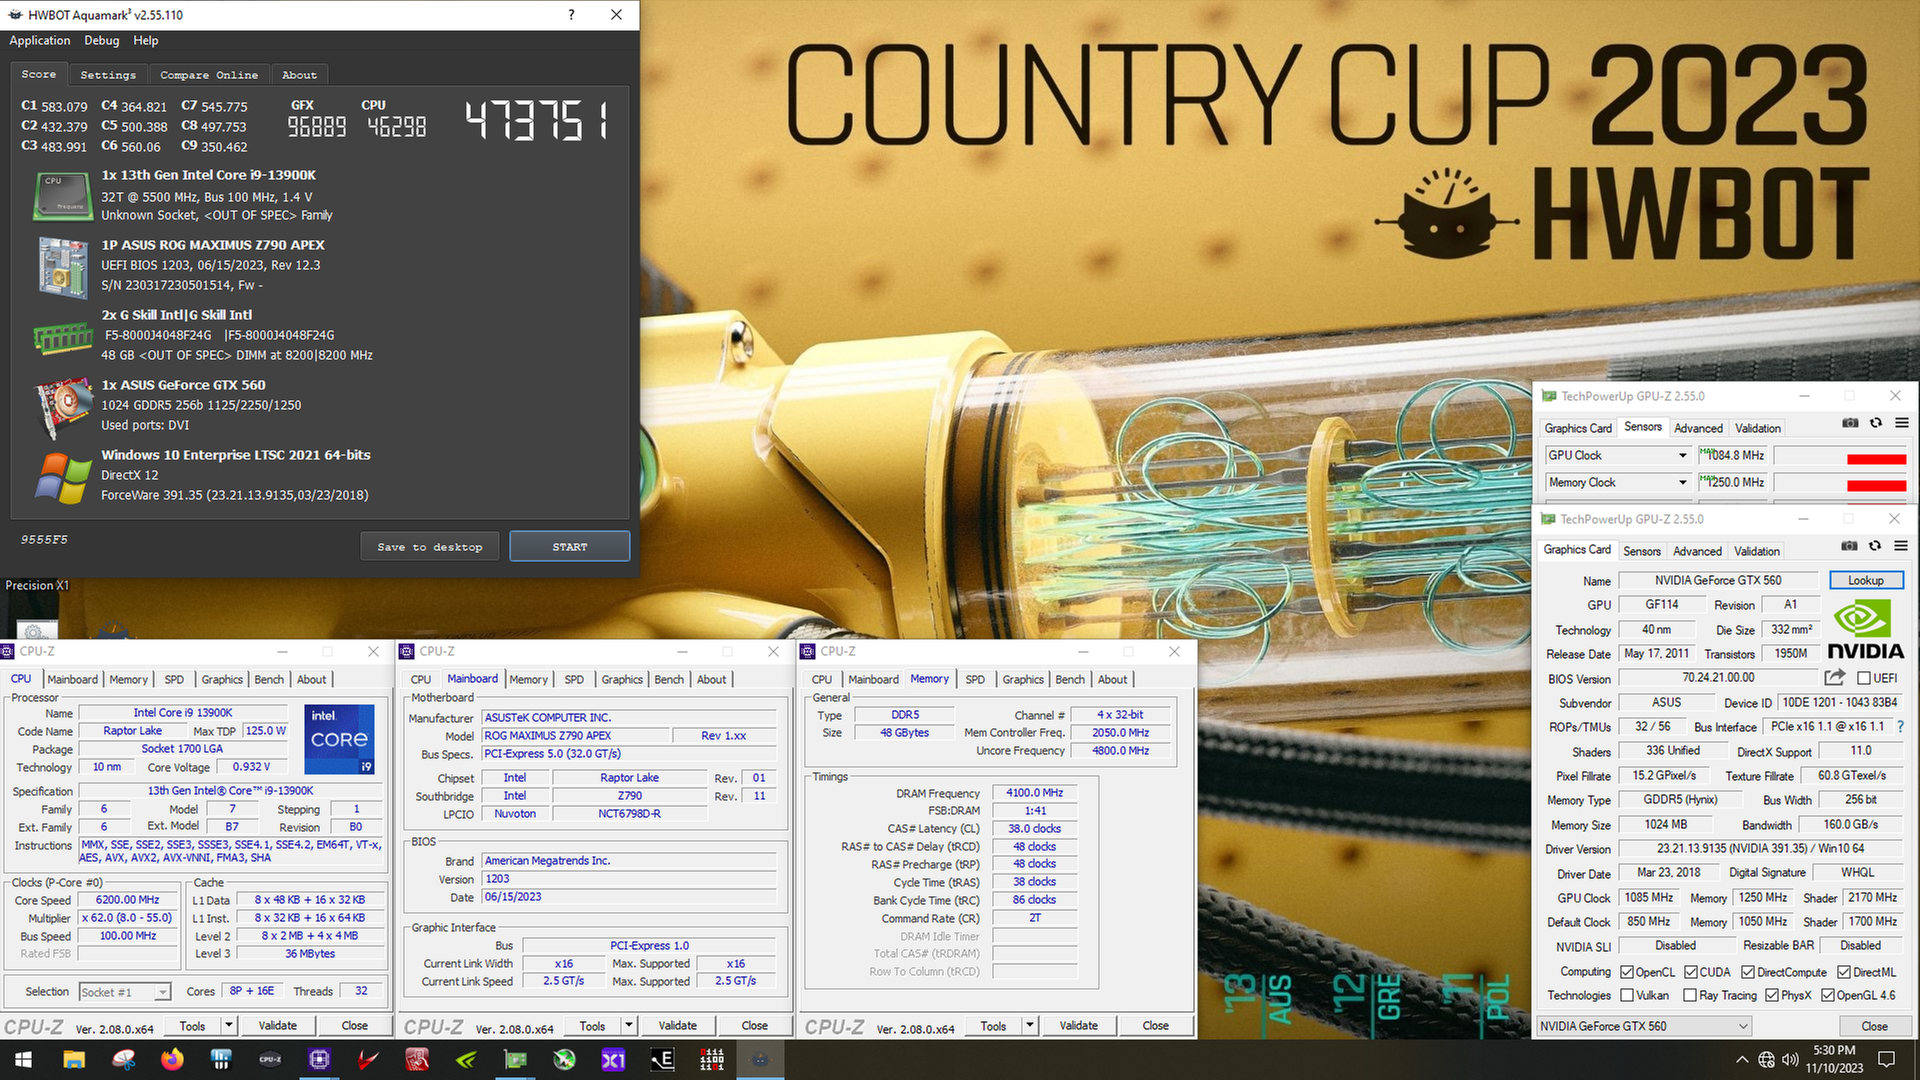This screenshot has width=1920, height=1080.
Task: Refresh sensors in the GPU-Z Sensors window
Action: [1876, 423]
